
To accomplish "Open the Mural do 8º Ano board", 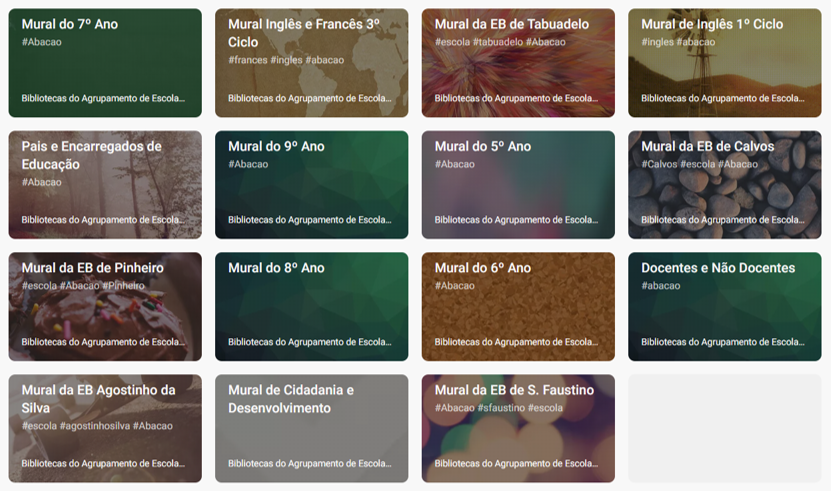I will tap(312, 306).
